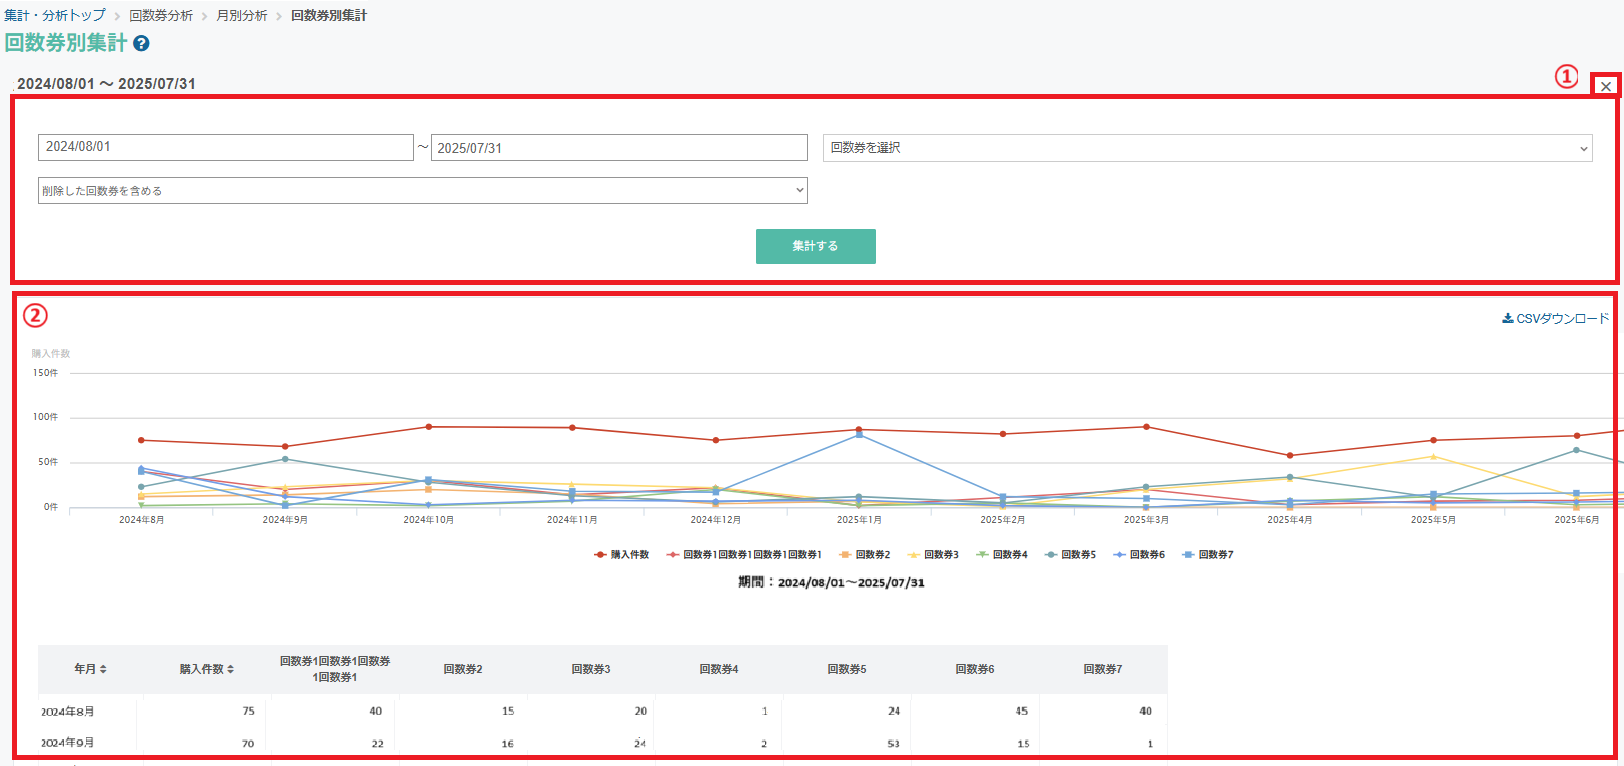Download data via CSVダウンロード link

1556,319
